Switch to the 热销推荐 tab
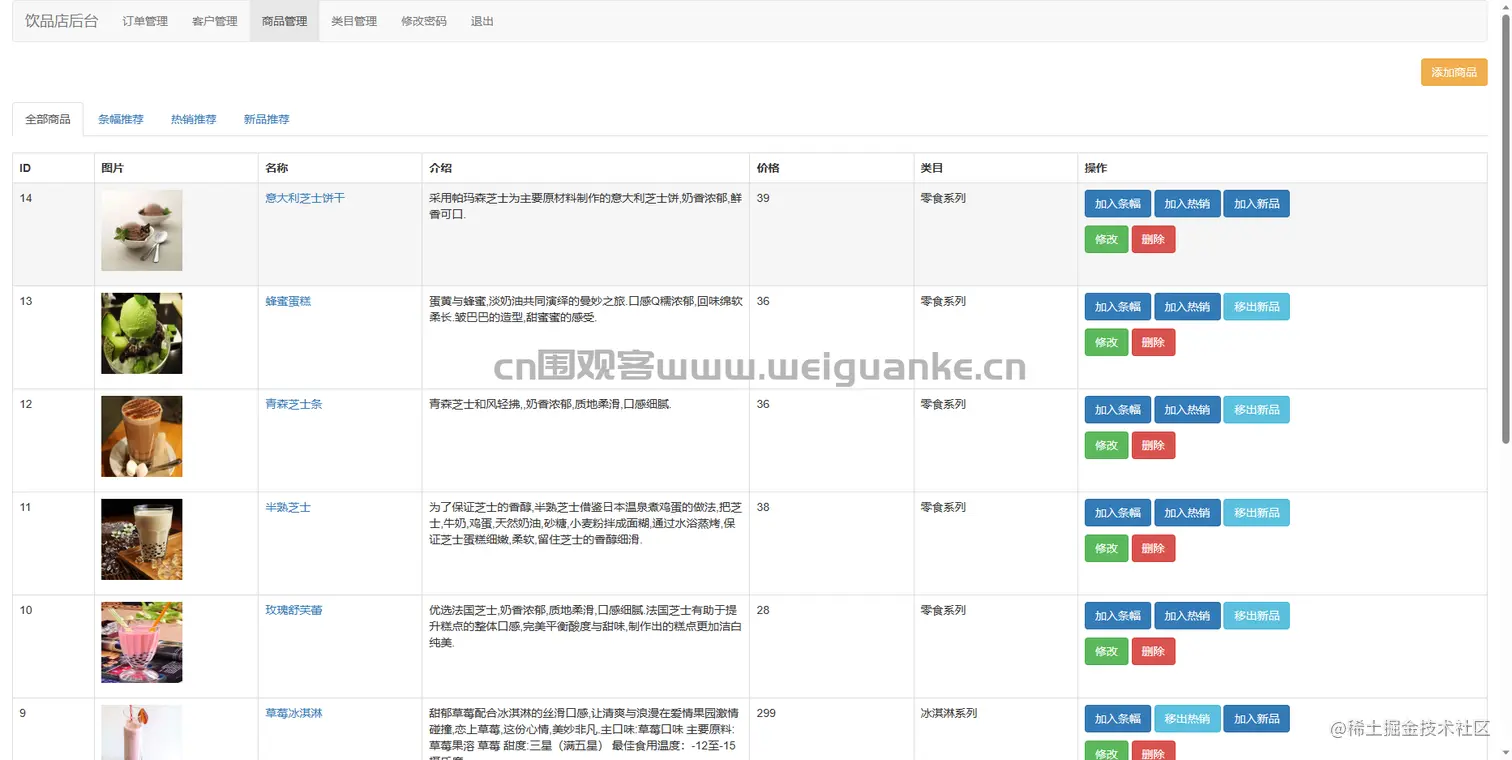 coord(194,119)
